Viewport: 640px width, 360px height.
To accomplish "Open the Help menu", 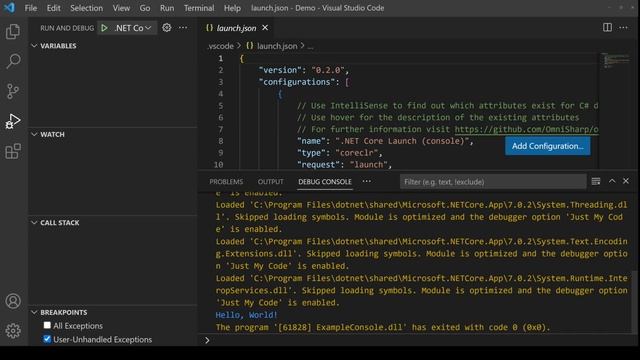I will (232, 8).
